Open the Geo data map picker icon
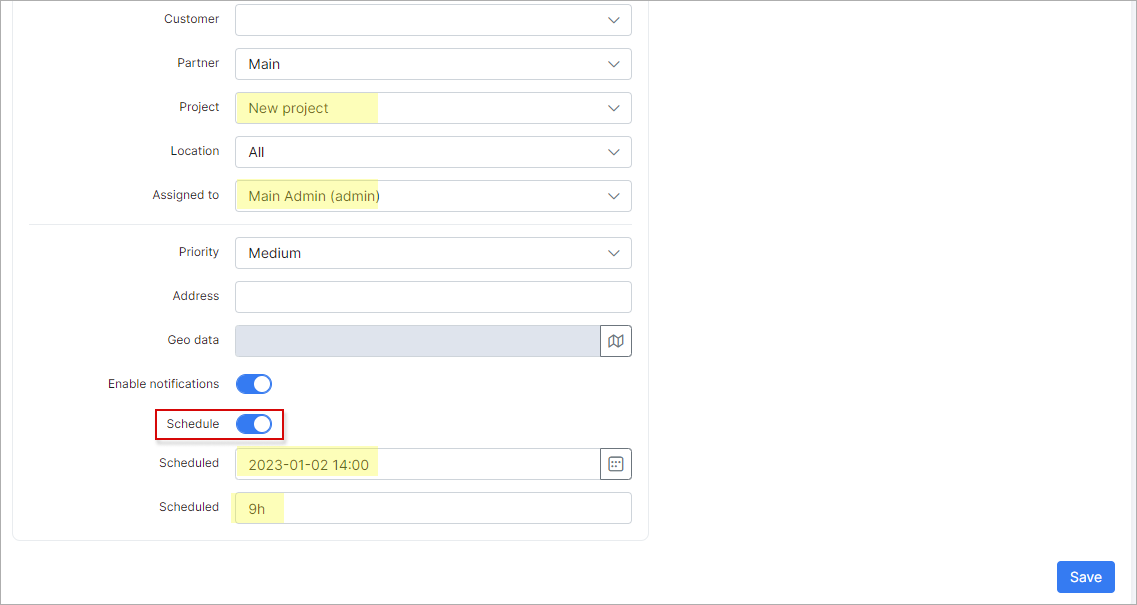This screenshot has height=605, width=1137. coord(616,340)
